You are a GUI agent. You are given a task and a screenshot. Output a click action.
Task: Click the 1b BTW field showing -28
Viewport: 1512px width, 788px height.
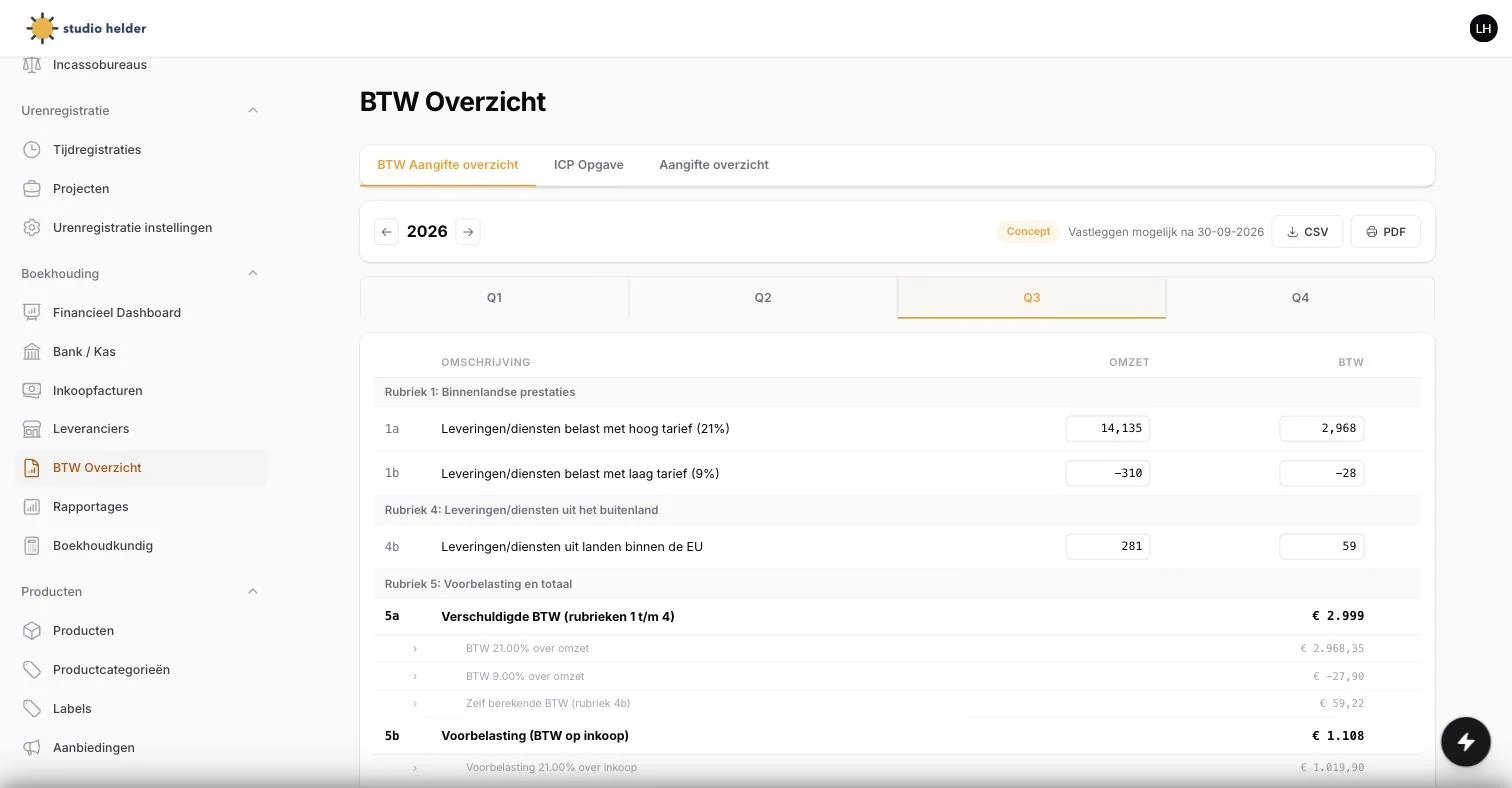(x=1322, y=474)
